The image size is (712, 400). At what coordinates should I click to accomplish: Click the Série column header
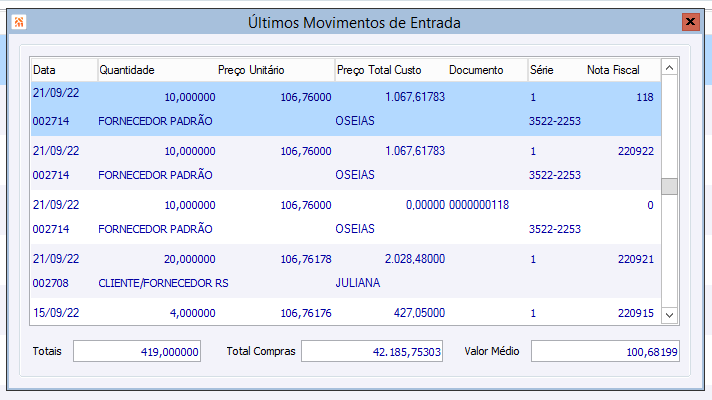tap(557, 70)
